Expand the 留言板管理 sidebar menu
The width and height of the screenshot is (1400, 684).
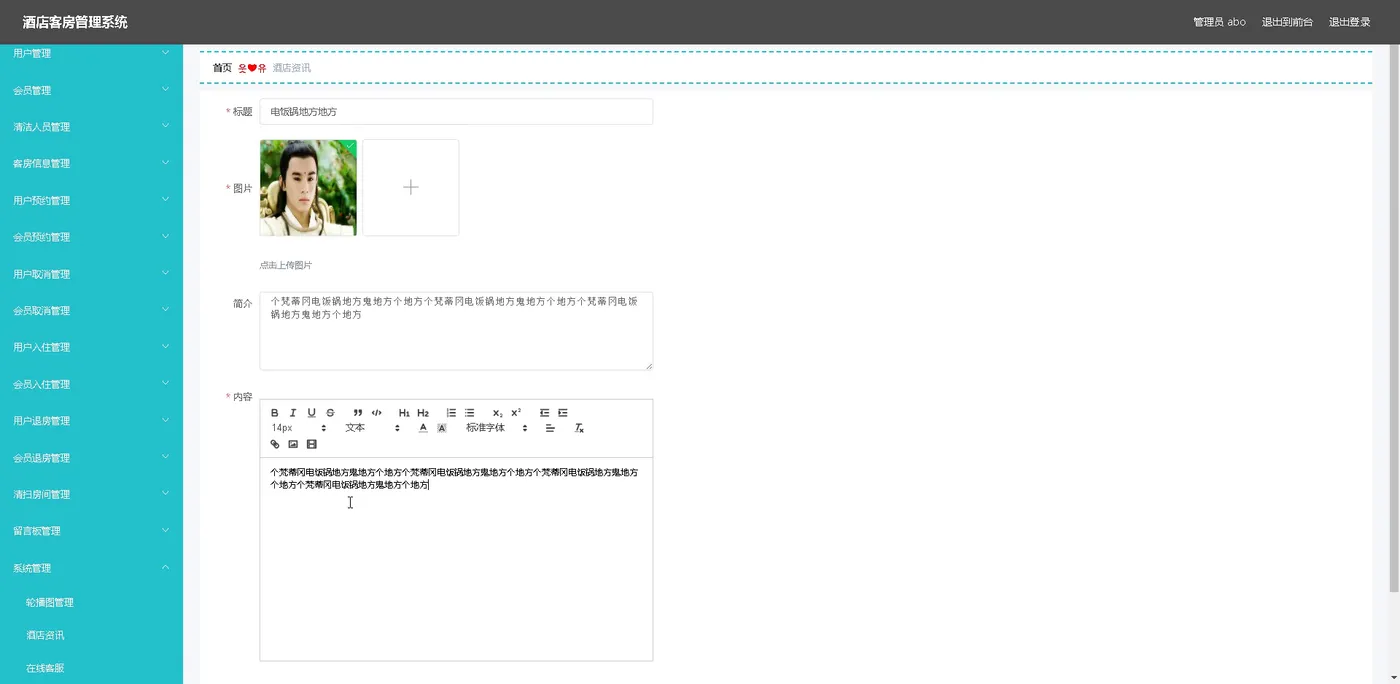pyautogui.click(x=91, y=531)
